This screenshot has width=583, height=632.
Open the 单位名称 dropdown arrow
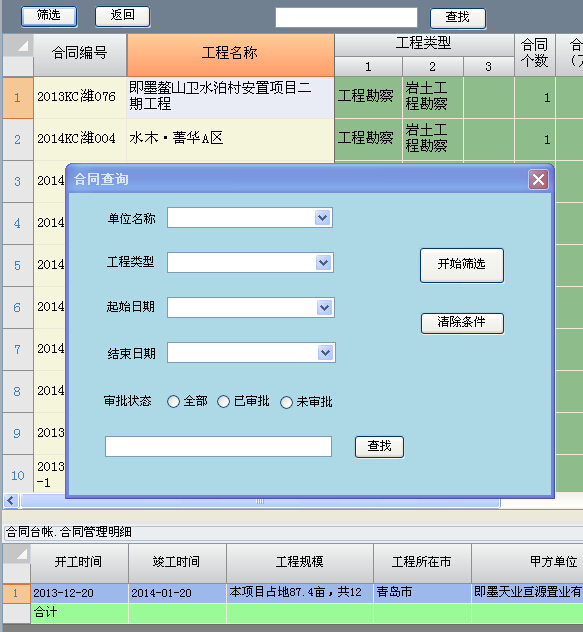click(322, 218)
